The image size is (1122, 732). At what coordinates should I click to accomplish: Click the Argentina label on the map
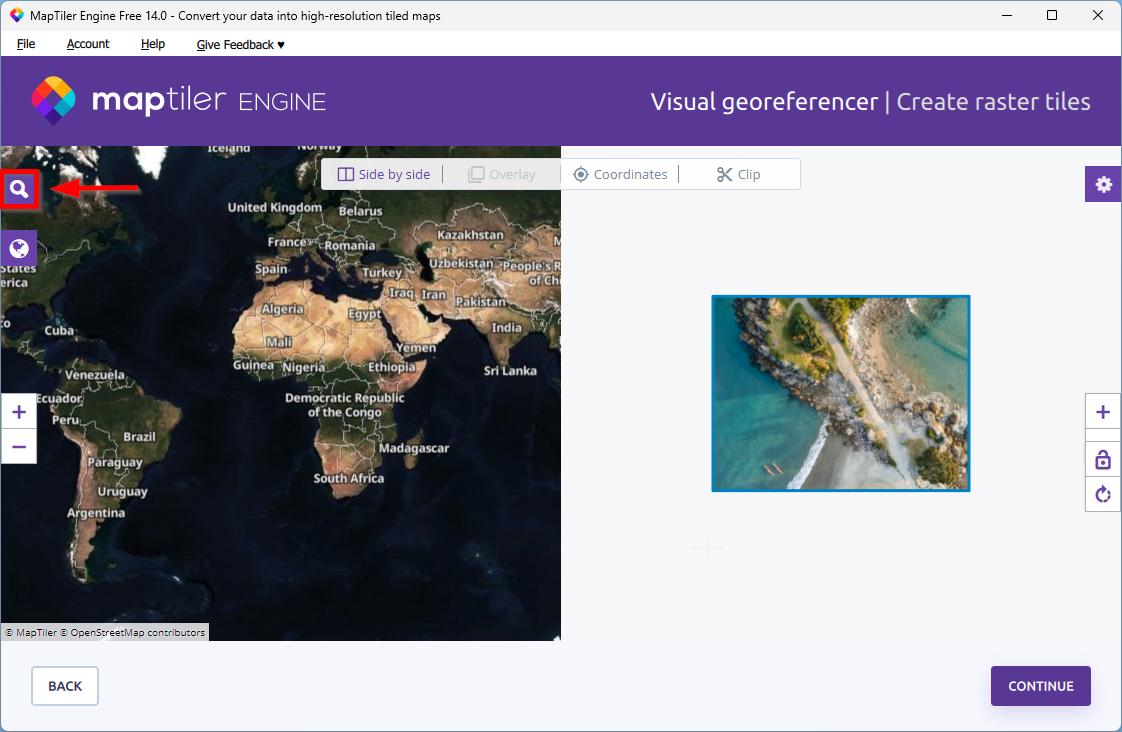pos(96,513)
